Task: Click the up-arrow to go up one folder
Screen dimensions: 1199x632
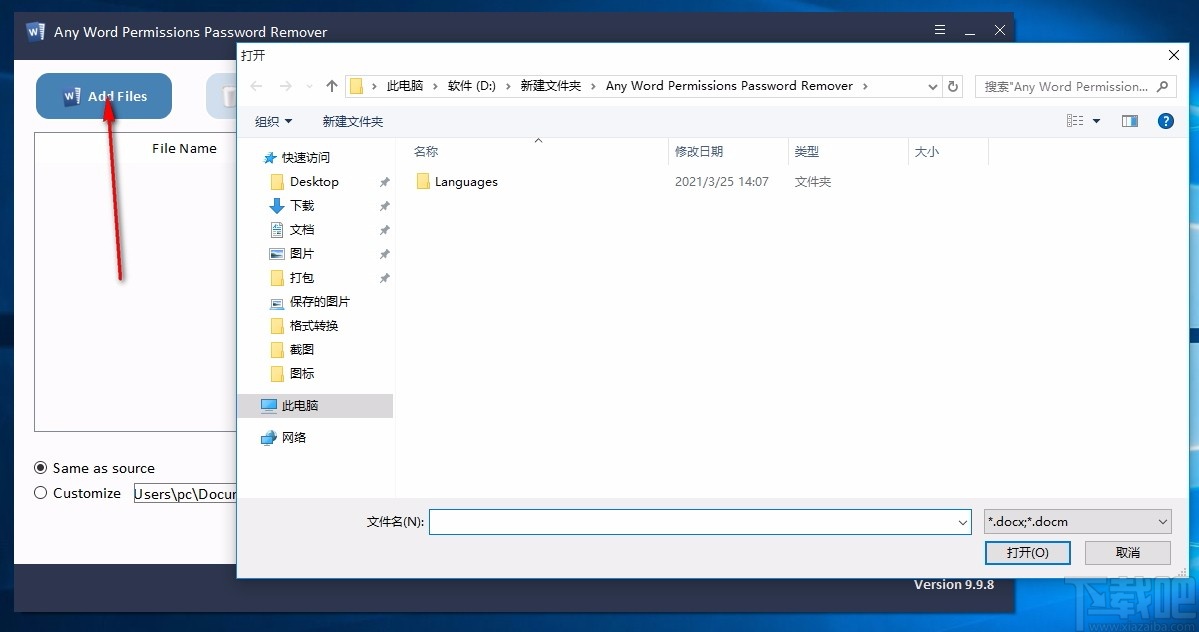Action: 331,86
